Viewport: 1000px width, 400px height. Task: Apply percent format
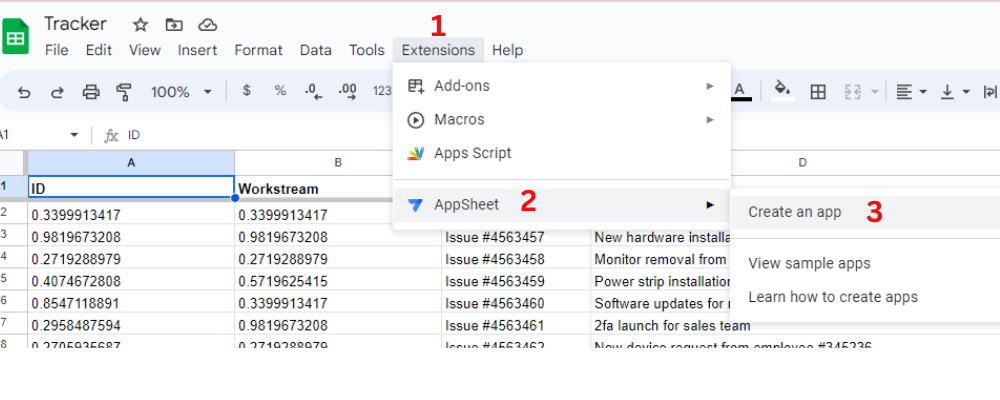(280, 91)
